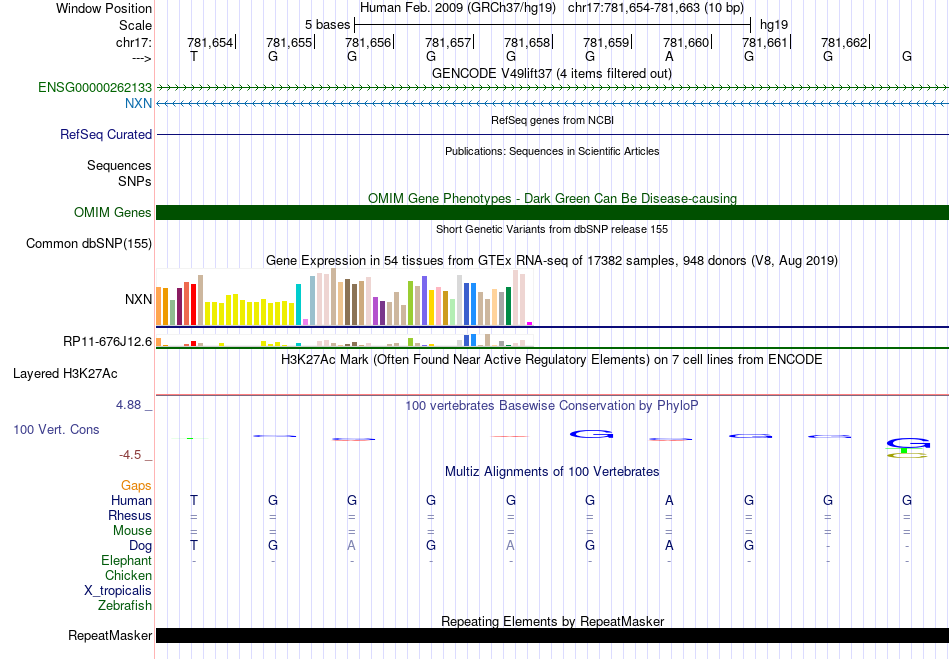Click the black RepeatMasker element bar
The image size is (950, 659).
click(x=552, y=636)
